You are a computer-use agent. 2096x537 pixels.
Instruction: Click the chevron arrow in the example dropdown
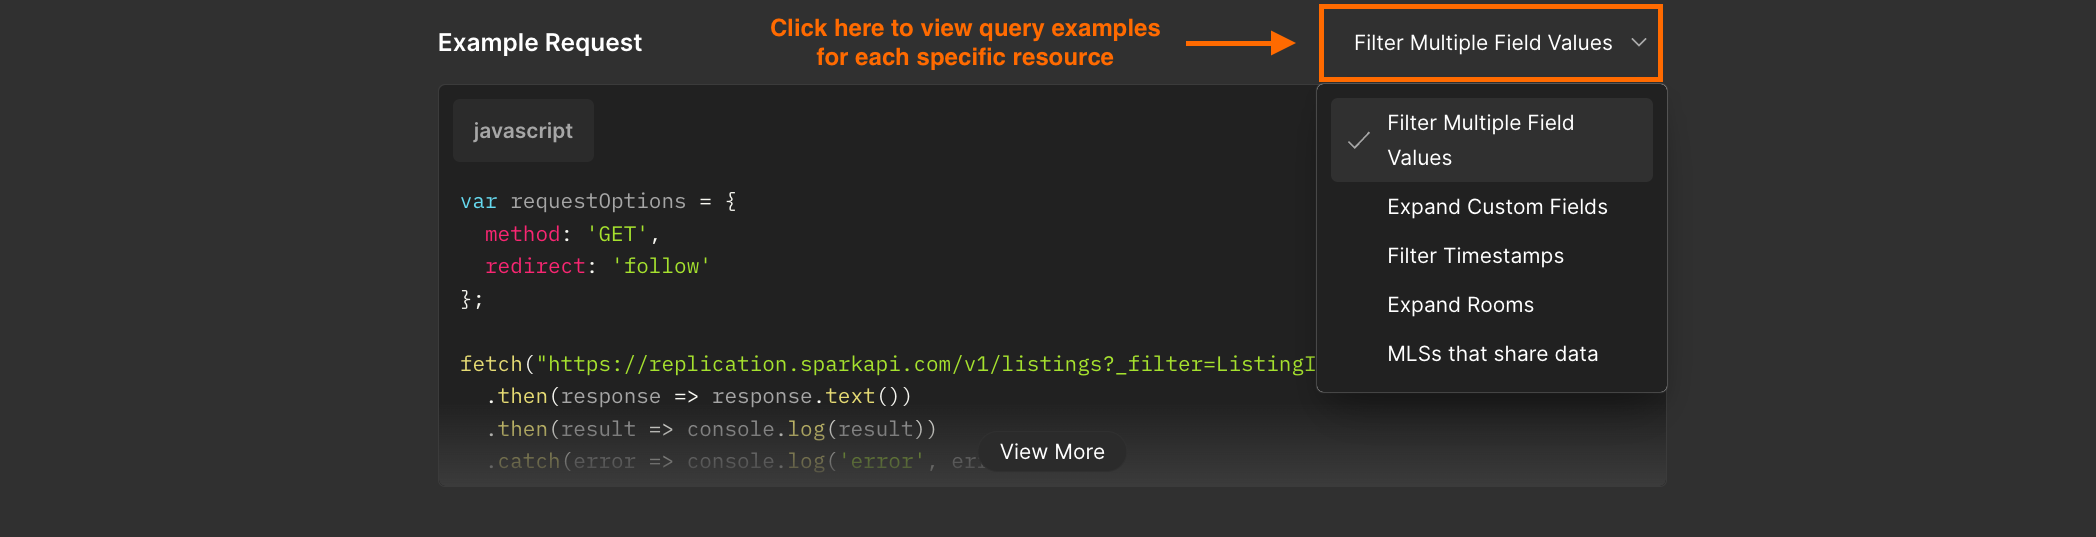coord(1638,43)
